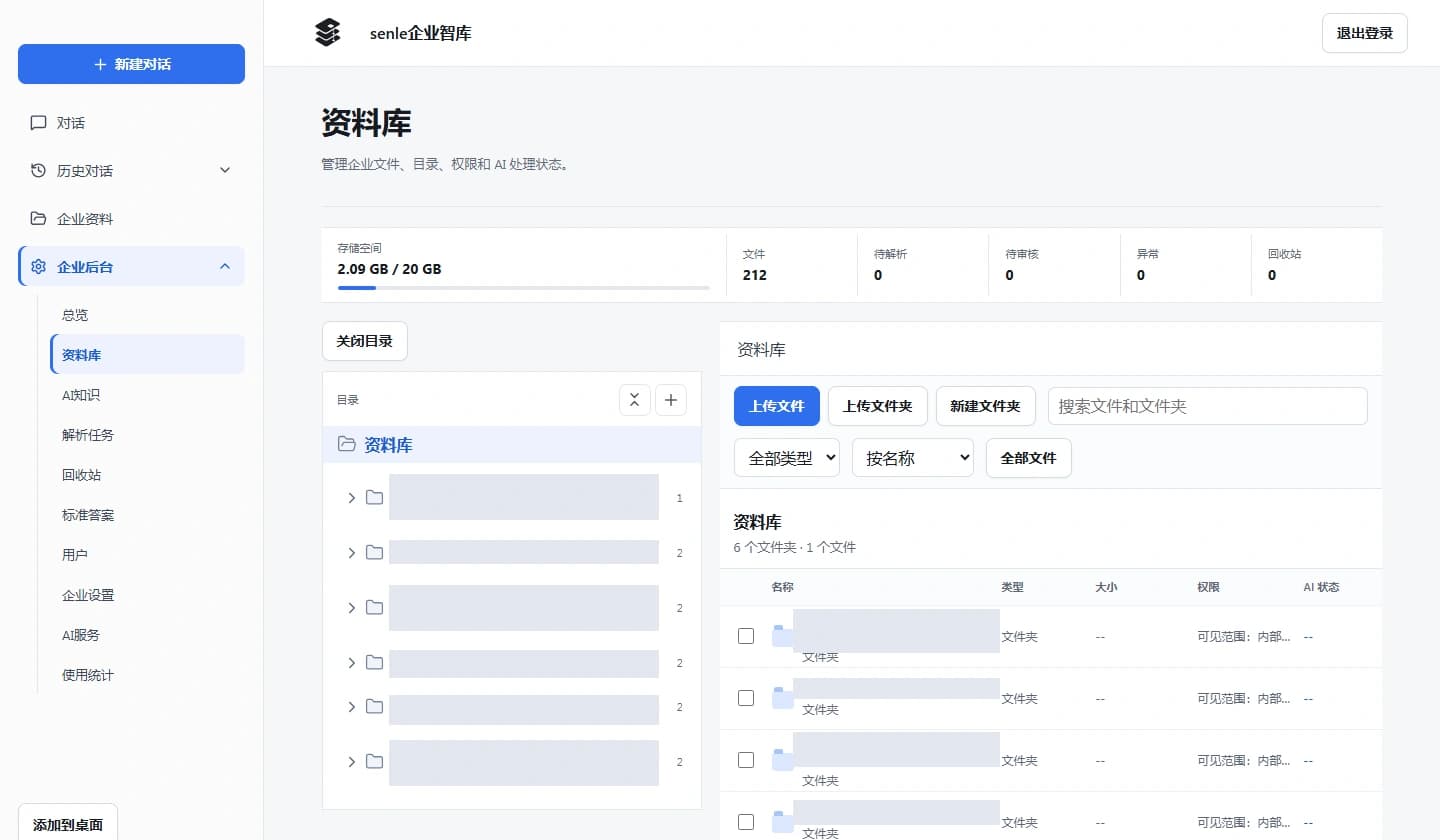Focus the 搜索文件和文件夹 search field
The width and height of the screenshot is (1440, 840).
(x=1208, y=406)
